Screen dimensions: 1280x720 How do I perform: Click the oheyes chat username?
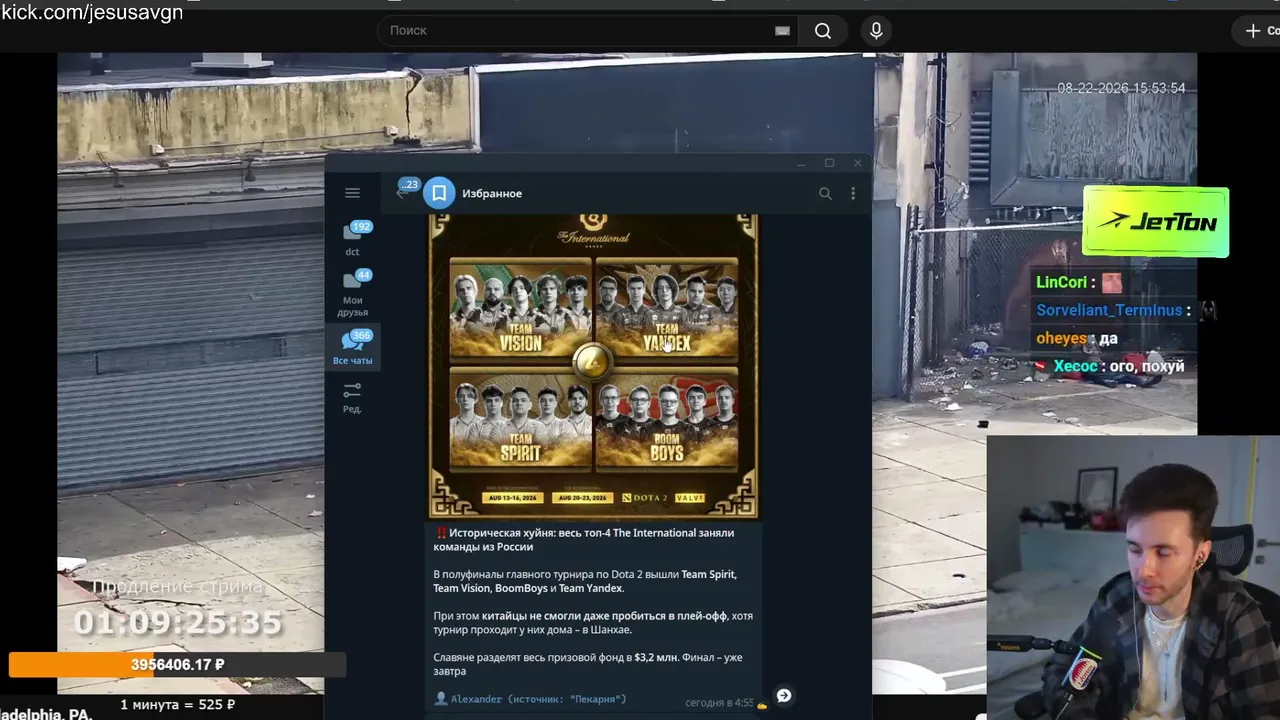click(x=1061, y=339)
